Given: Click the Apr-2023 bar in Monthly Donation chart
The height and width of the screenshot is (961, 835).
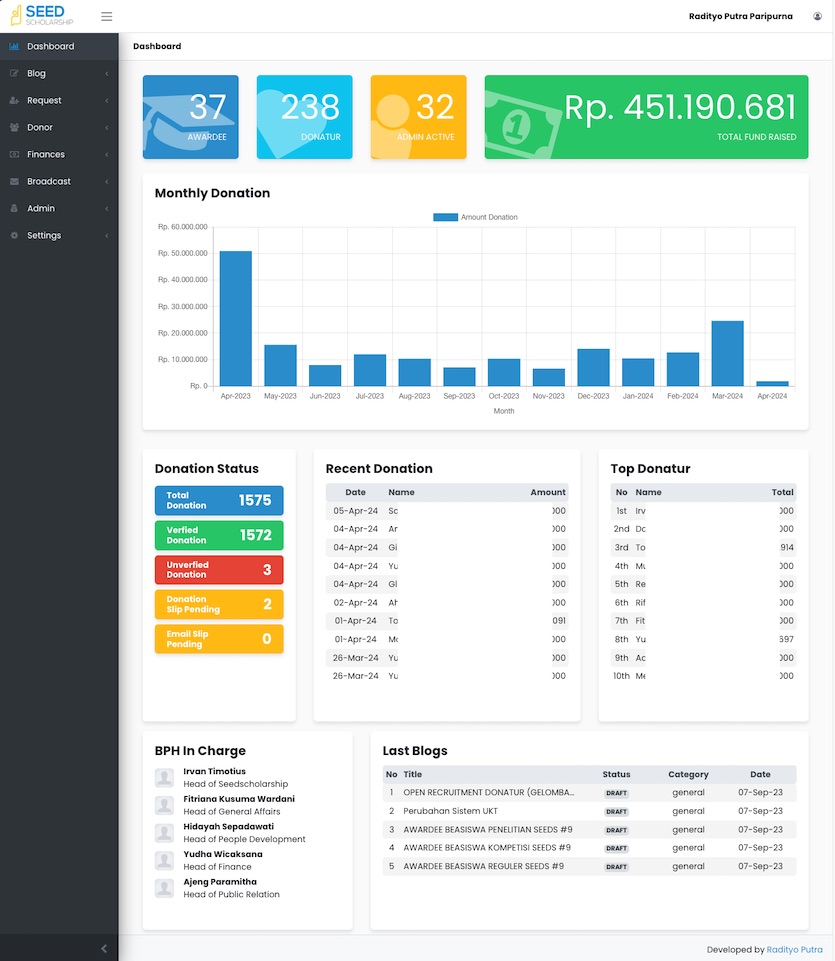Looking at the screenshot, I should [235, 318].
